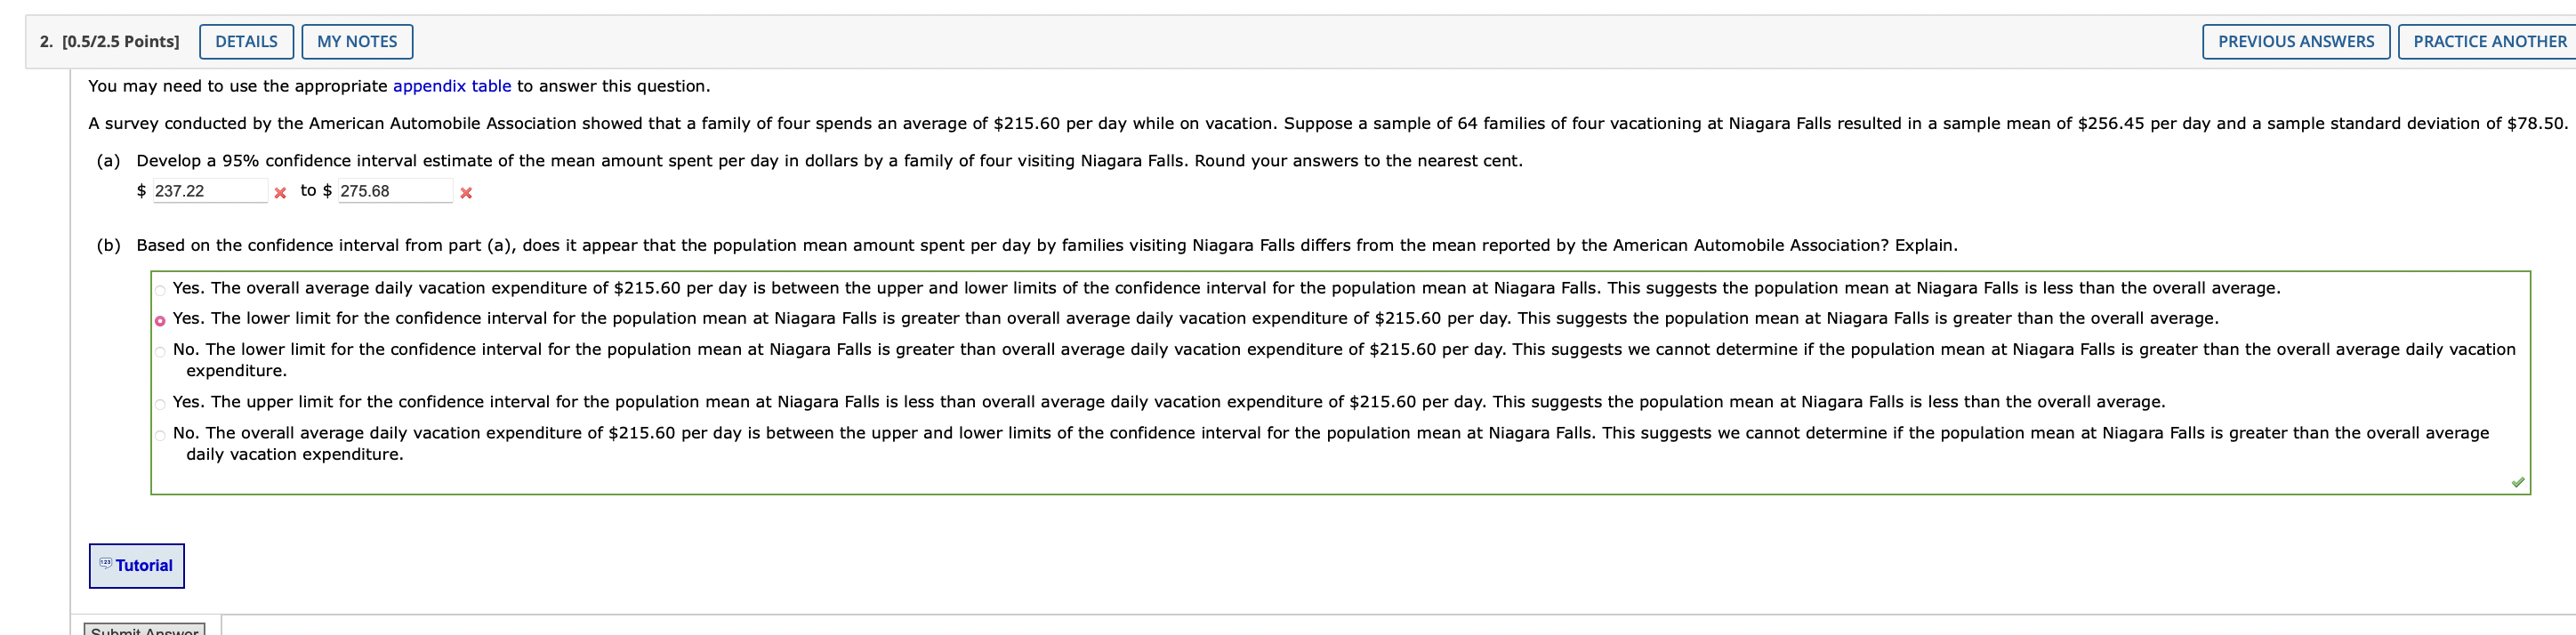Open MY NOTES
The height and width of the screenshot is (635, 2576).
pyautogui.click(x=357, y=41)
